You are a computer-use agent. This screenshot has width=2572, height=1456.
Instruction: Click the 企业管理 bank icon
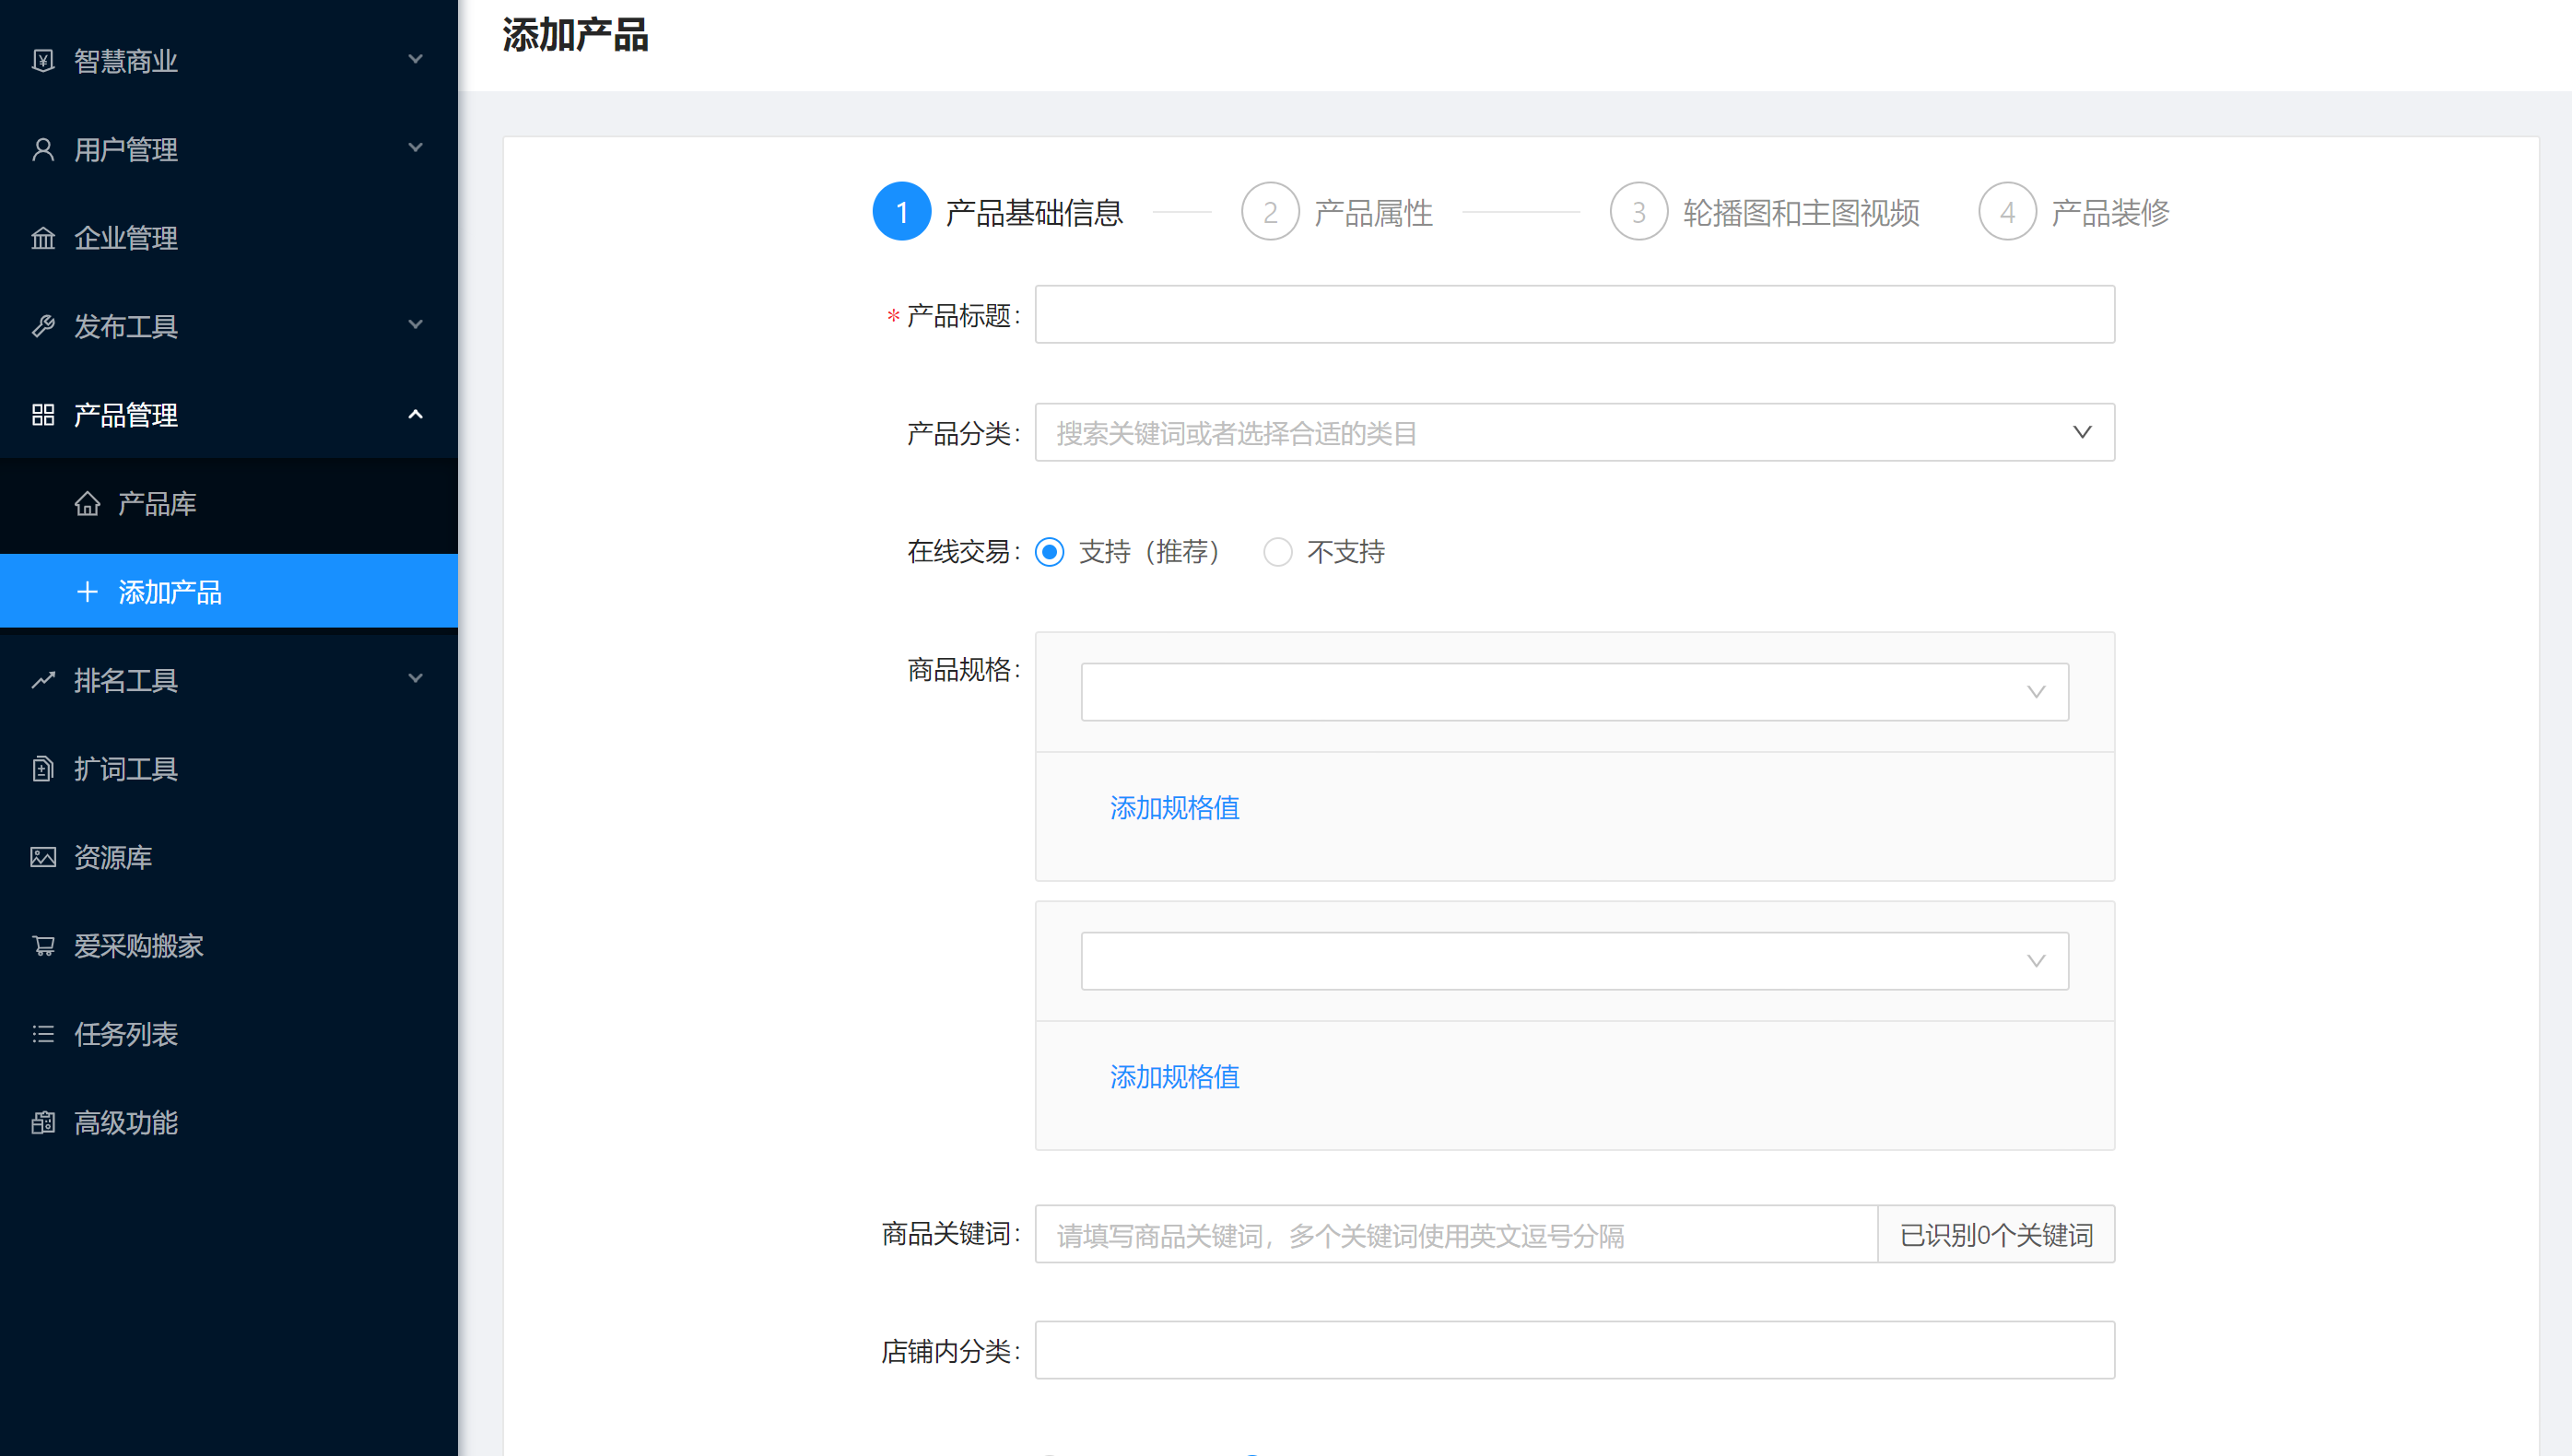point(43,238)
